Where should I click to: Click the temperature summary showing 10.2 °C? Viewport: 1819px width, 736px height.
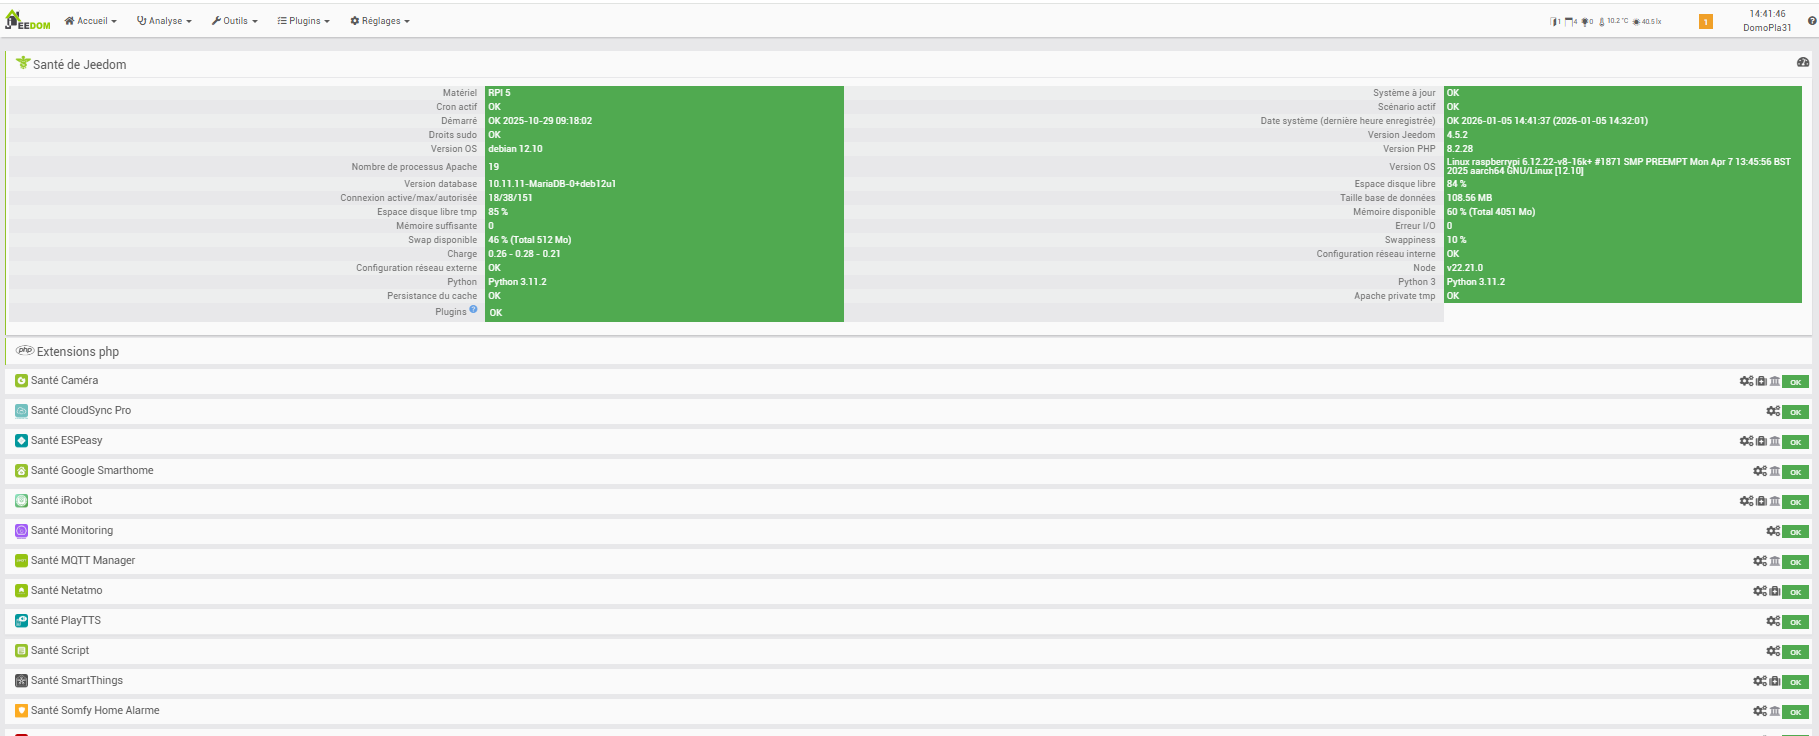point(1614,21)
